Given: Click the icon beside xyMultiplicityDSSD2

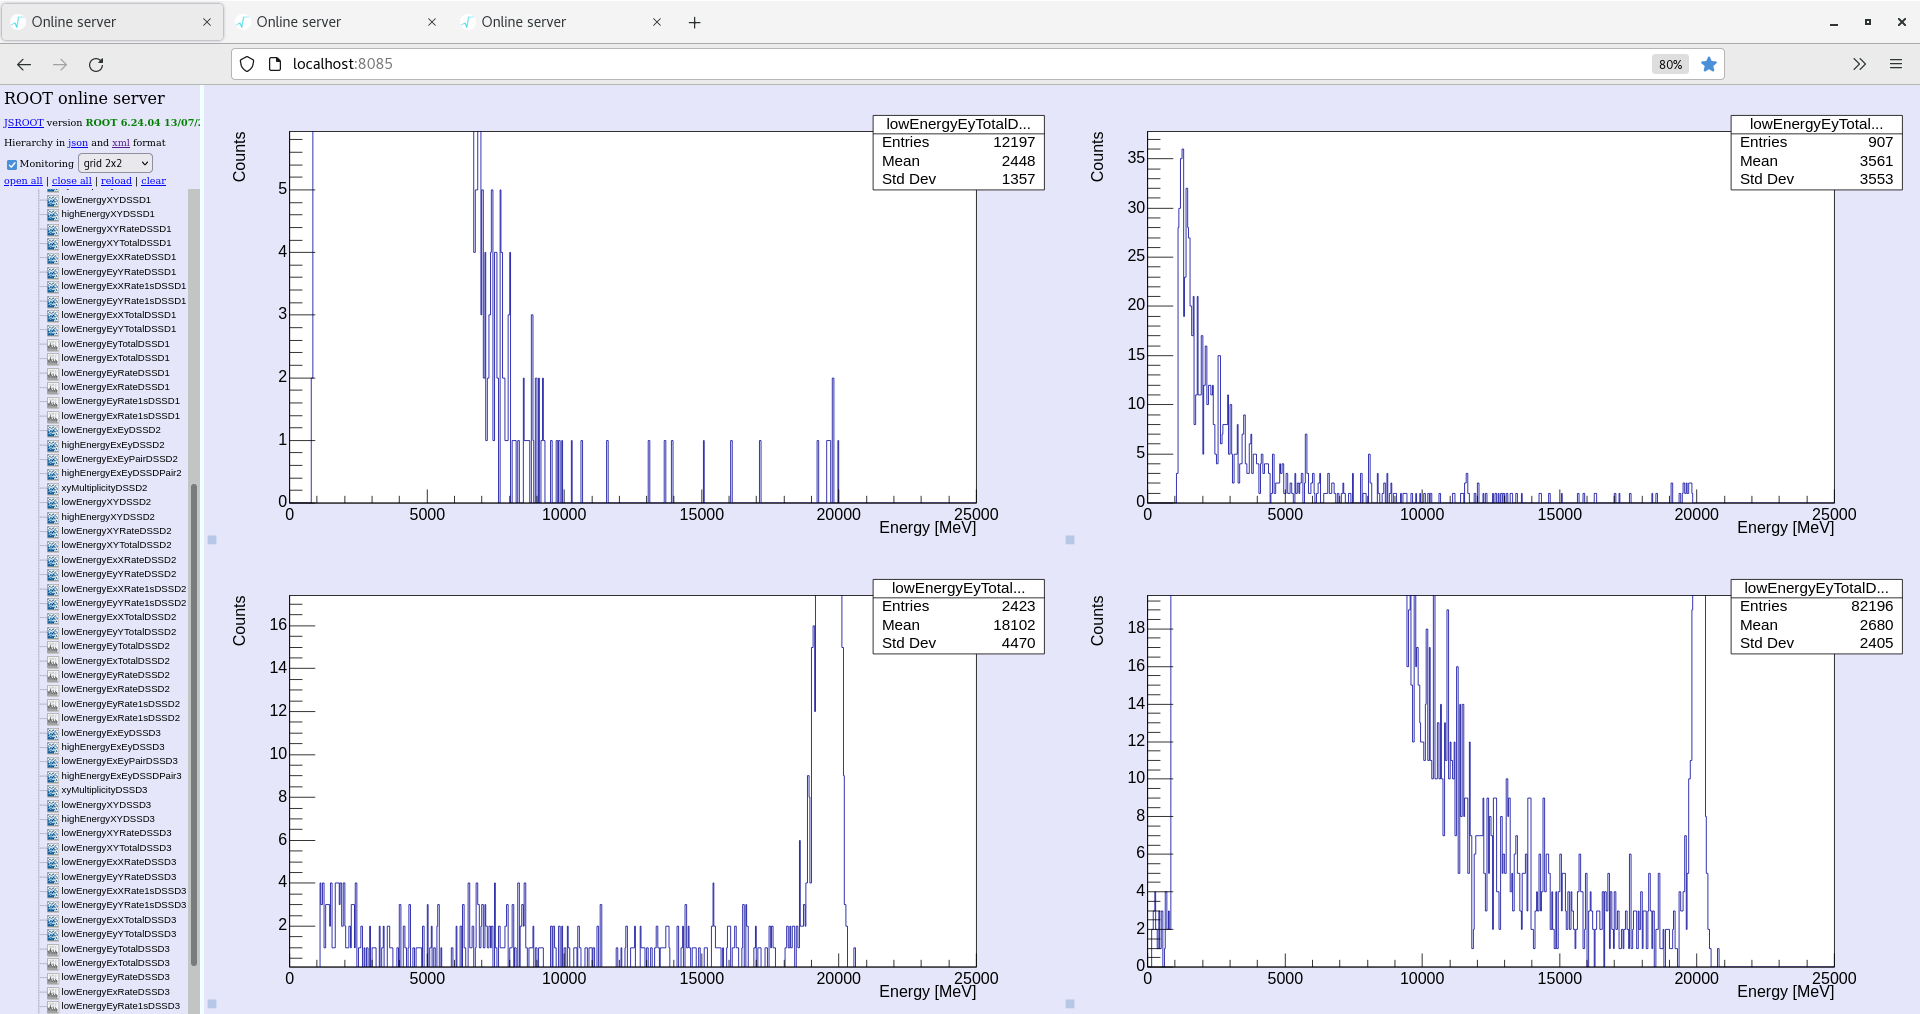Looking at the screenshot, I should tap(52, 488).
